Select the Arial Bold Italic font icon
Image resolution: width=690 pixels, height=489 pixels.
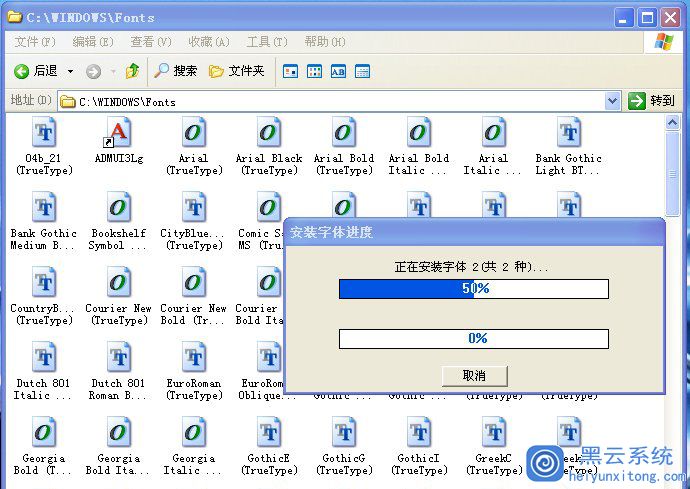pos(418,132)
